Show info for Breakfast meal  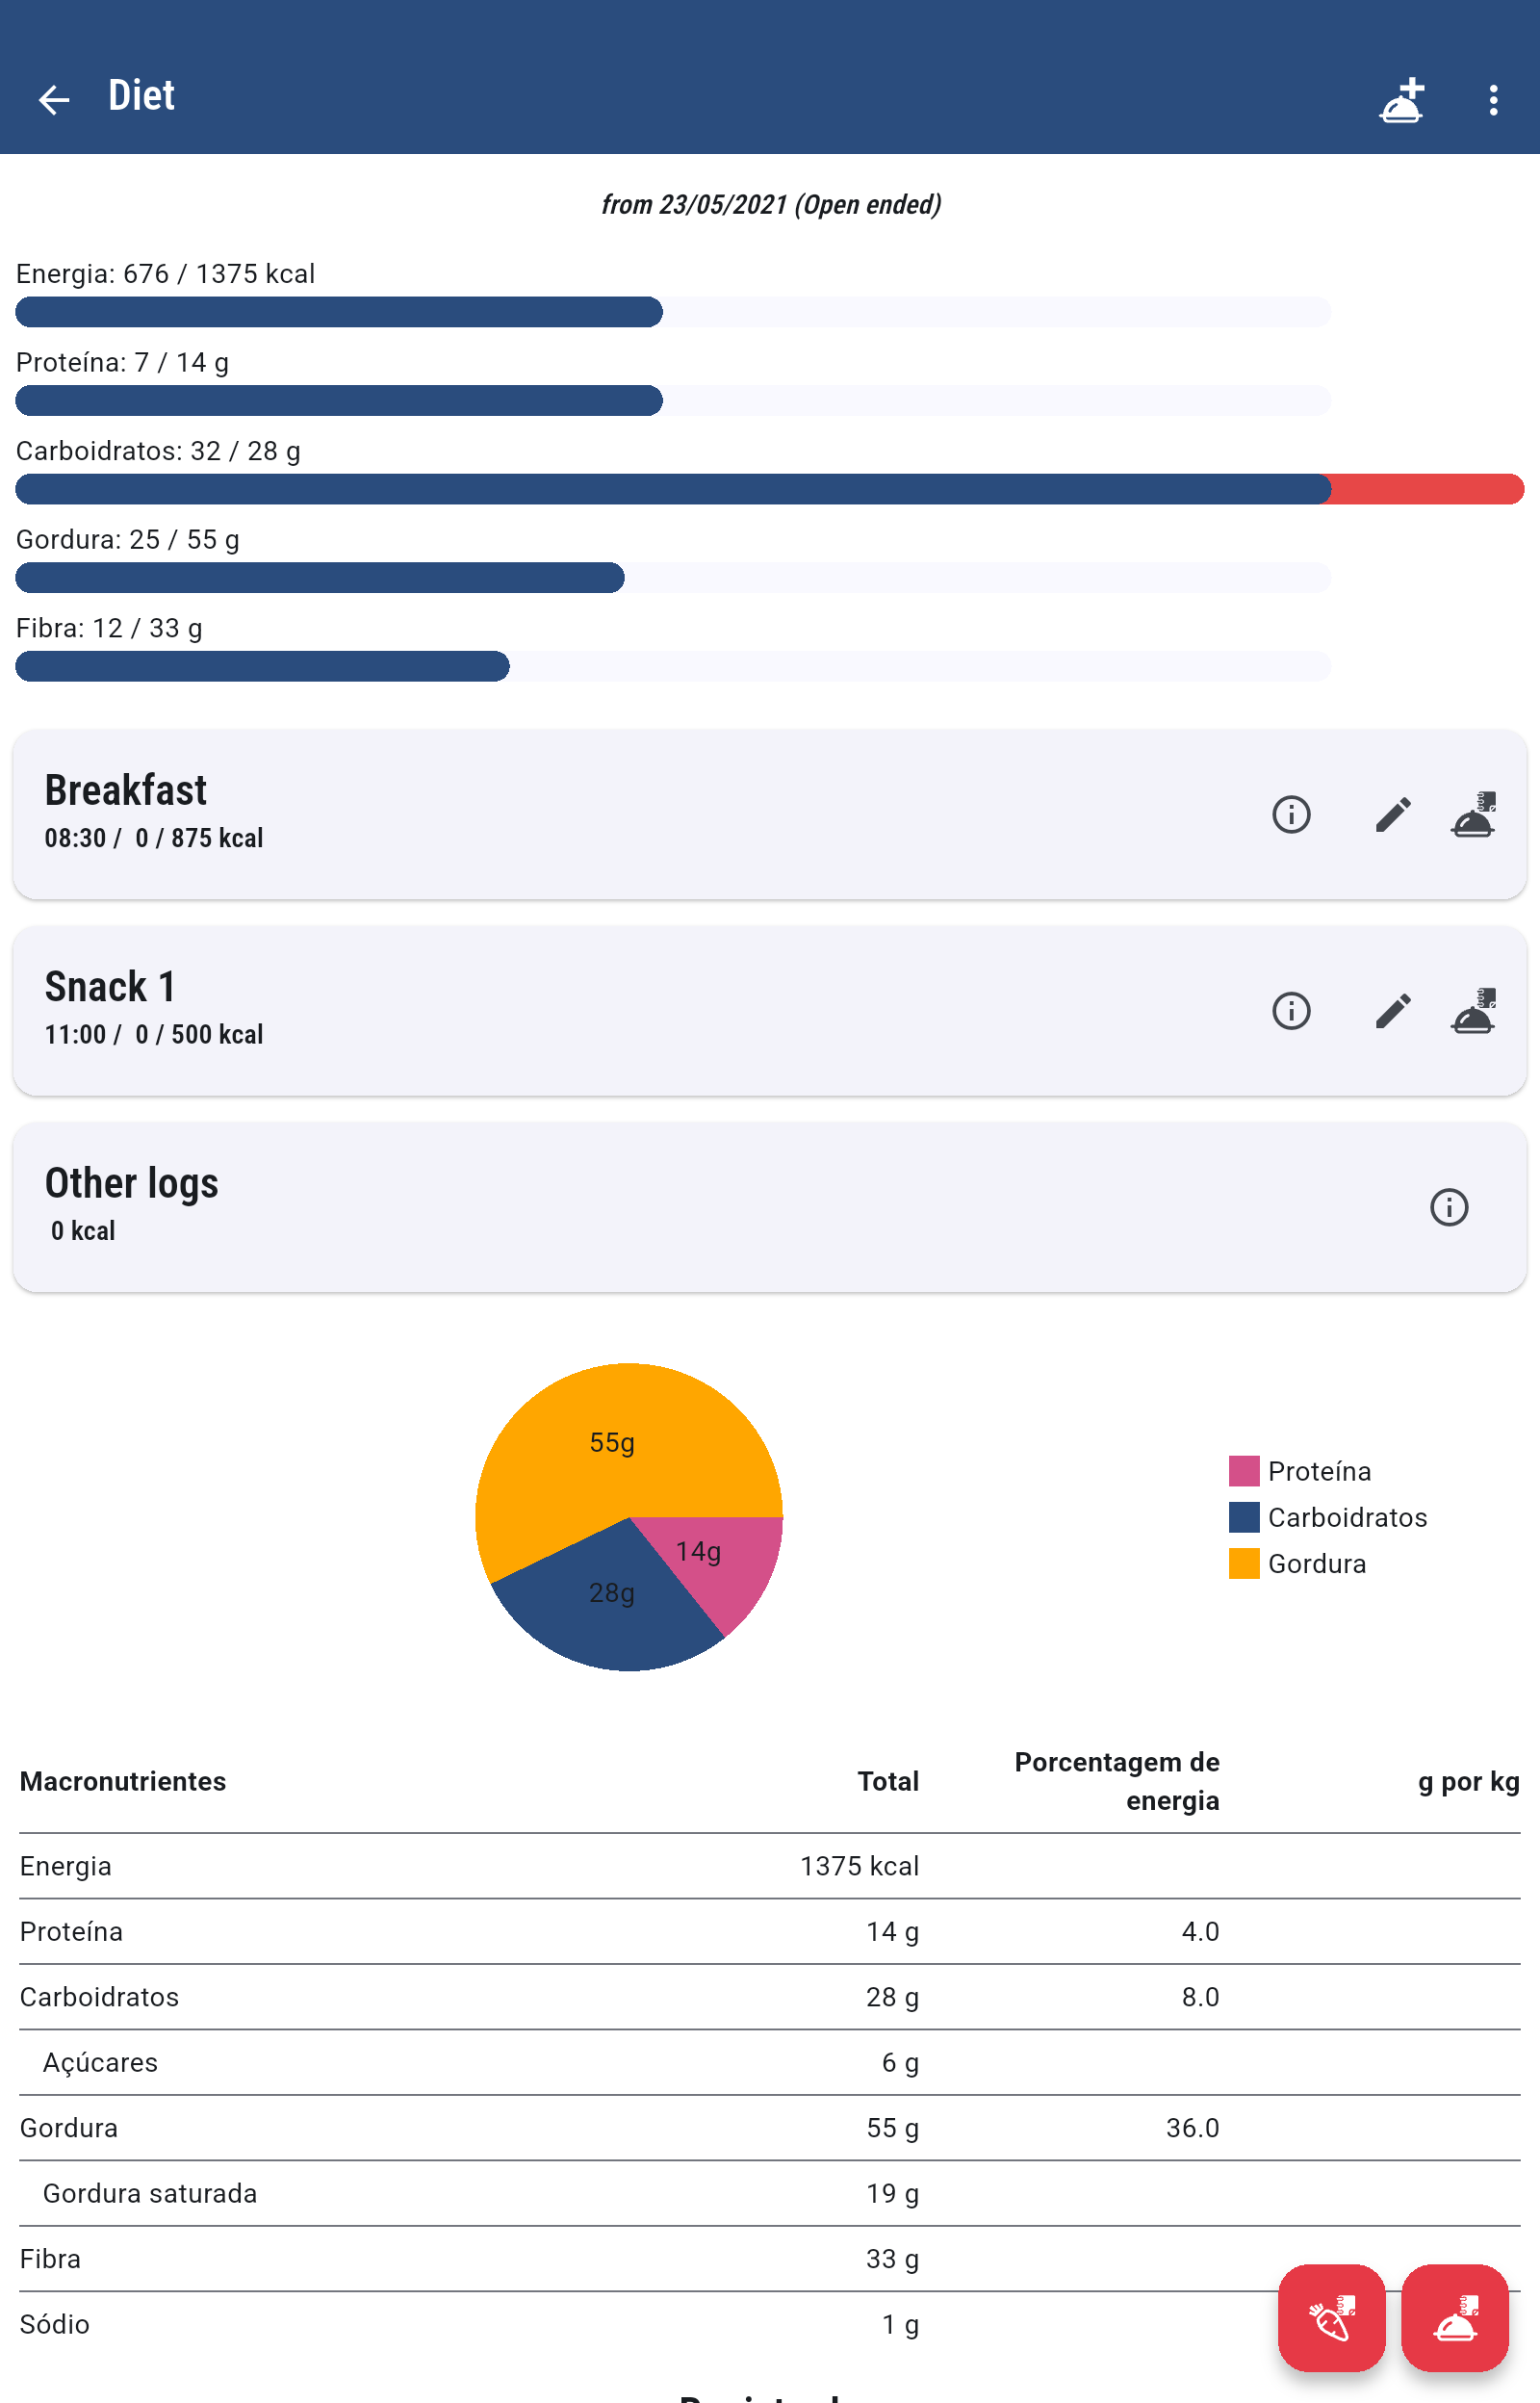1290,814
